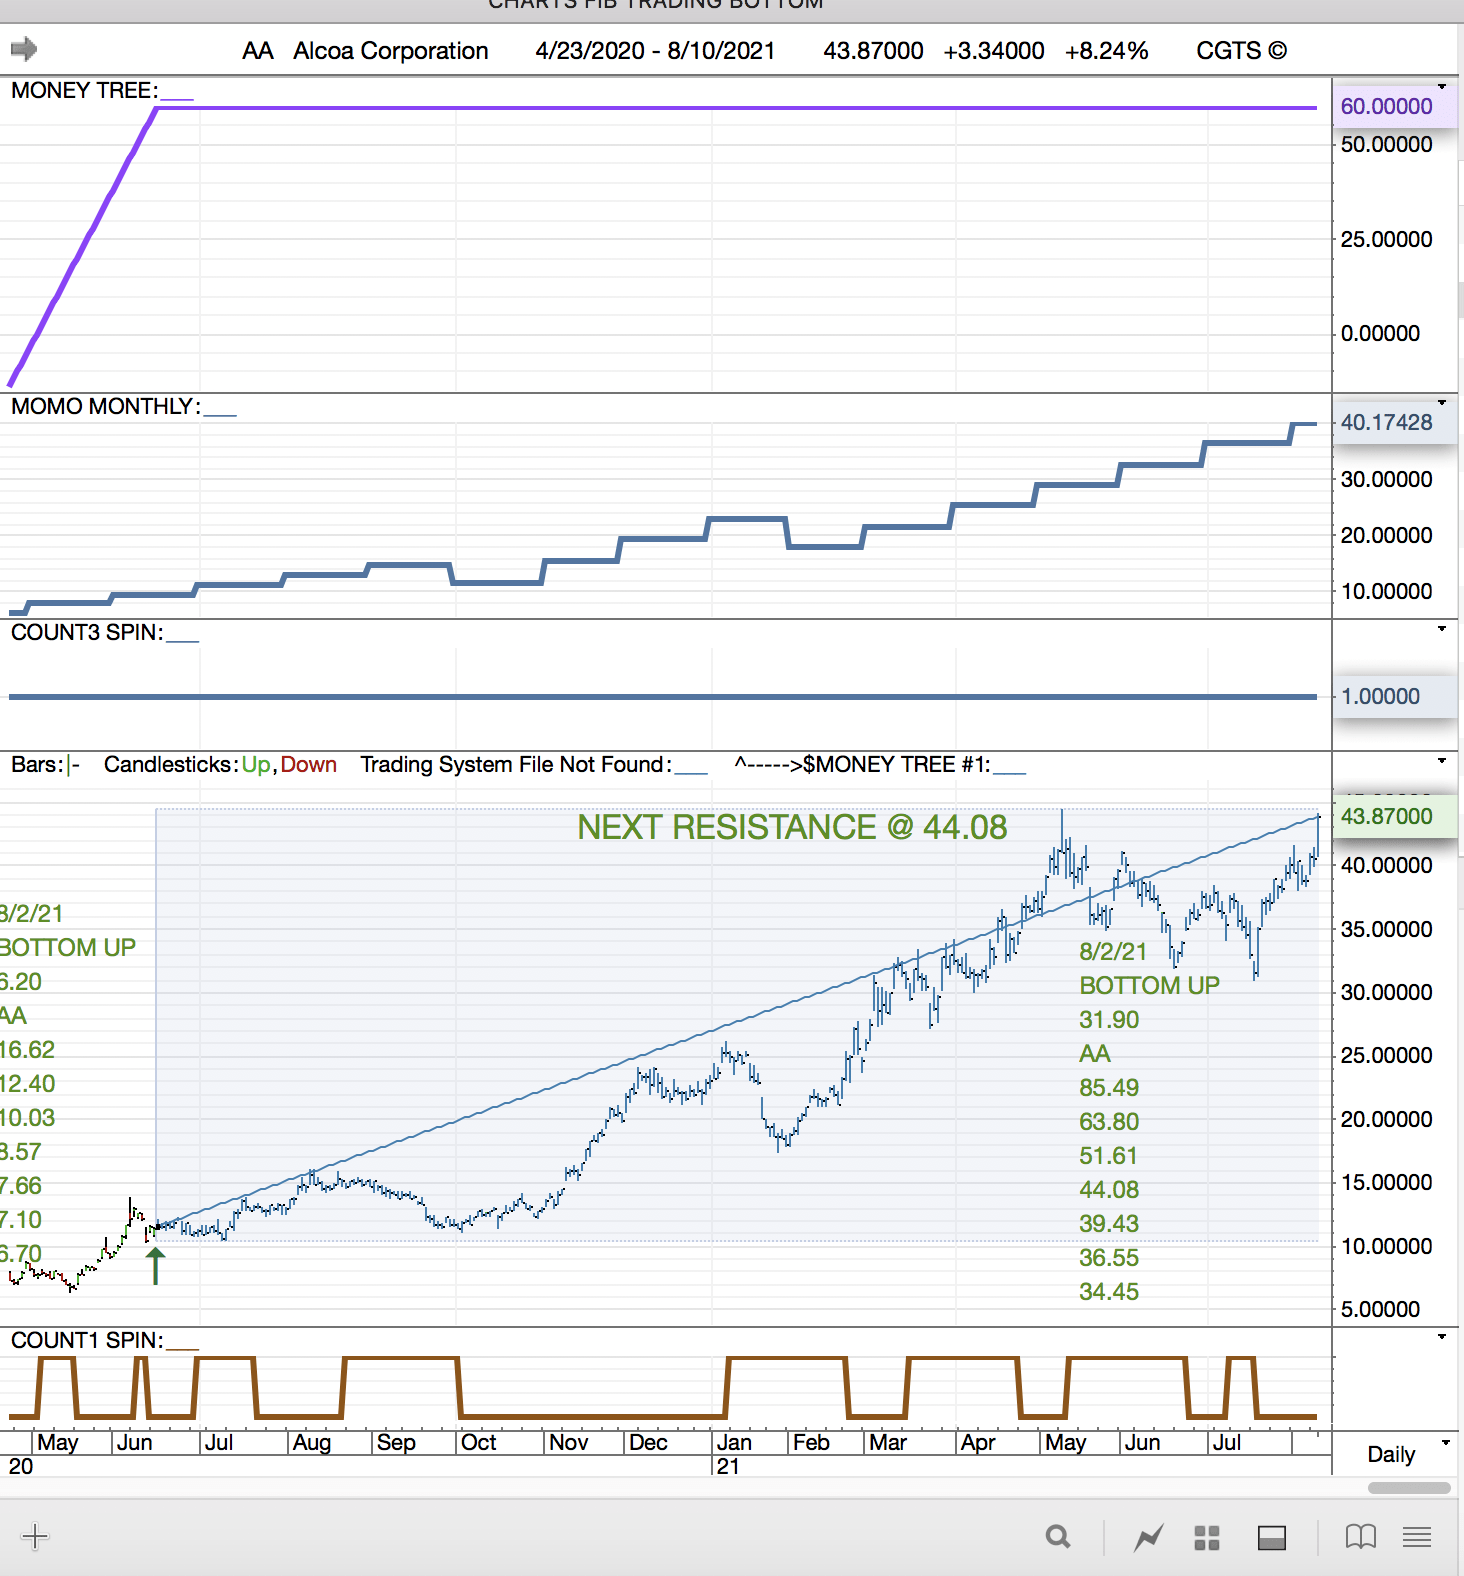Click the red Down candlestick legend label

pyautogui.click(x=309, y=765)
